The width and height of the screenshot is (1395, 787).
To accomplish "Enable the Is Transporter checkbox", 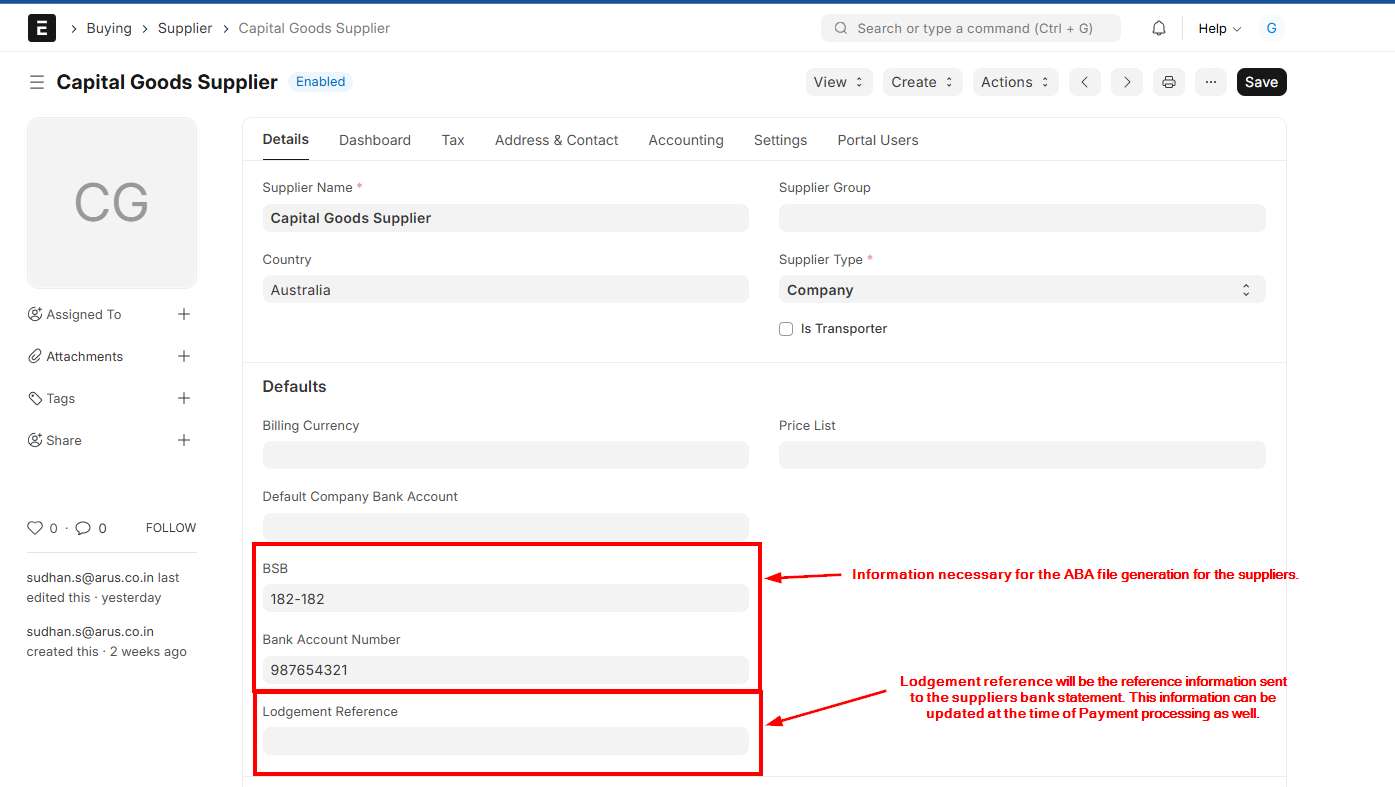I will point(786,329).
